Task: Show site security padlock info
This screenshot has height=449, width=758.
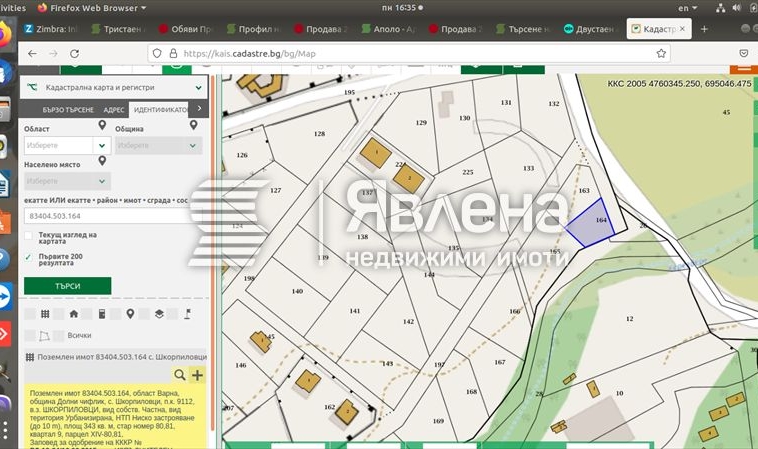Action: (173, 54)
